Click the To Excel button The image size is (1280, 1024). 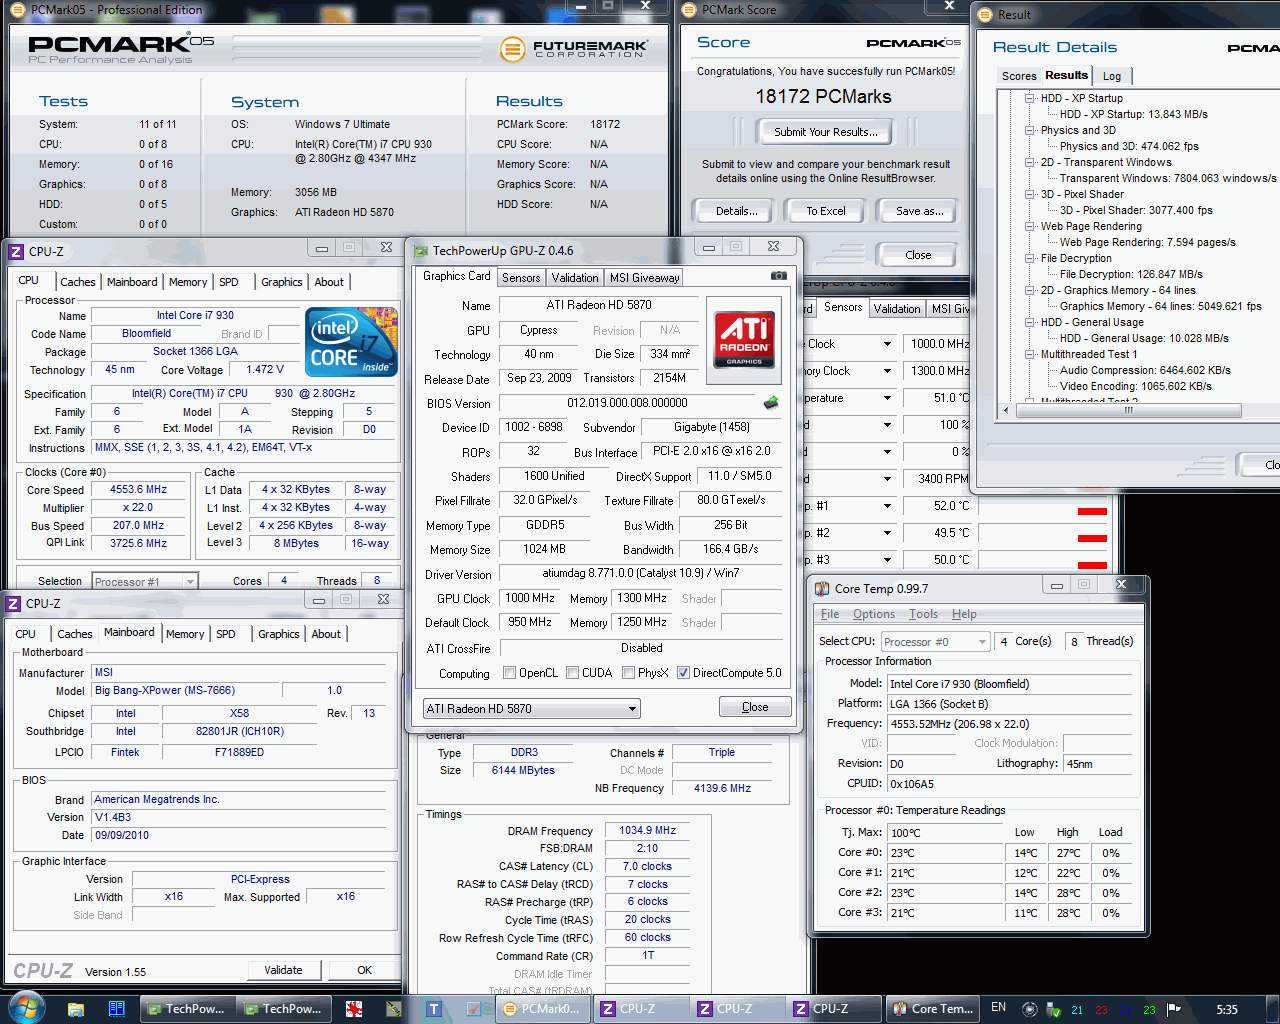(x=826, y=211)
